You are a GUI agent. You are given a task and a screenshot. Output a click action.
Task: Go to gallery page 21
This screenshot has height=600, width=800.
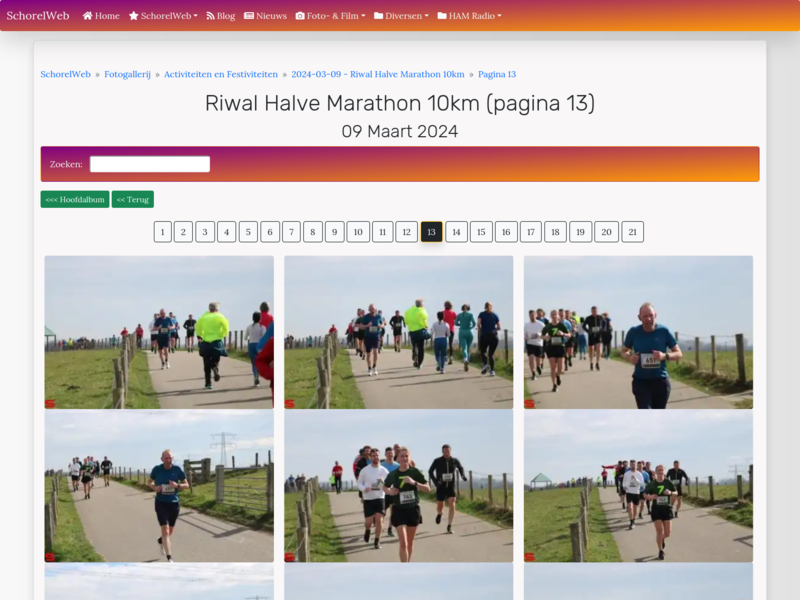click(x=633, y=232)
